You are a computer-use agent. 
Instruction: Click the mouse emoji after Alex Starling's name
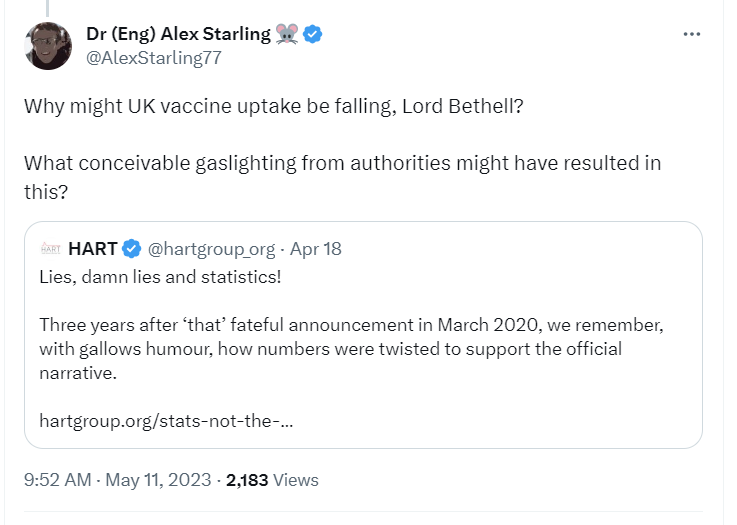click(x=287, y=34)
